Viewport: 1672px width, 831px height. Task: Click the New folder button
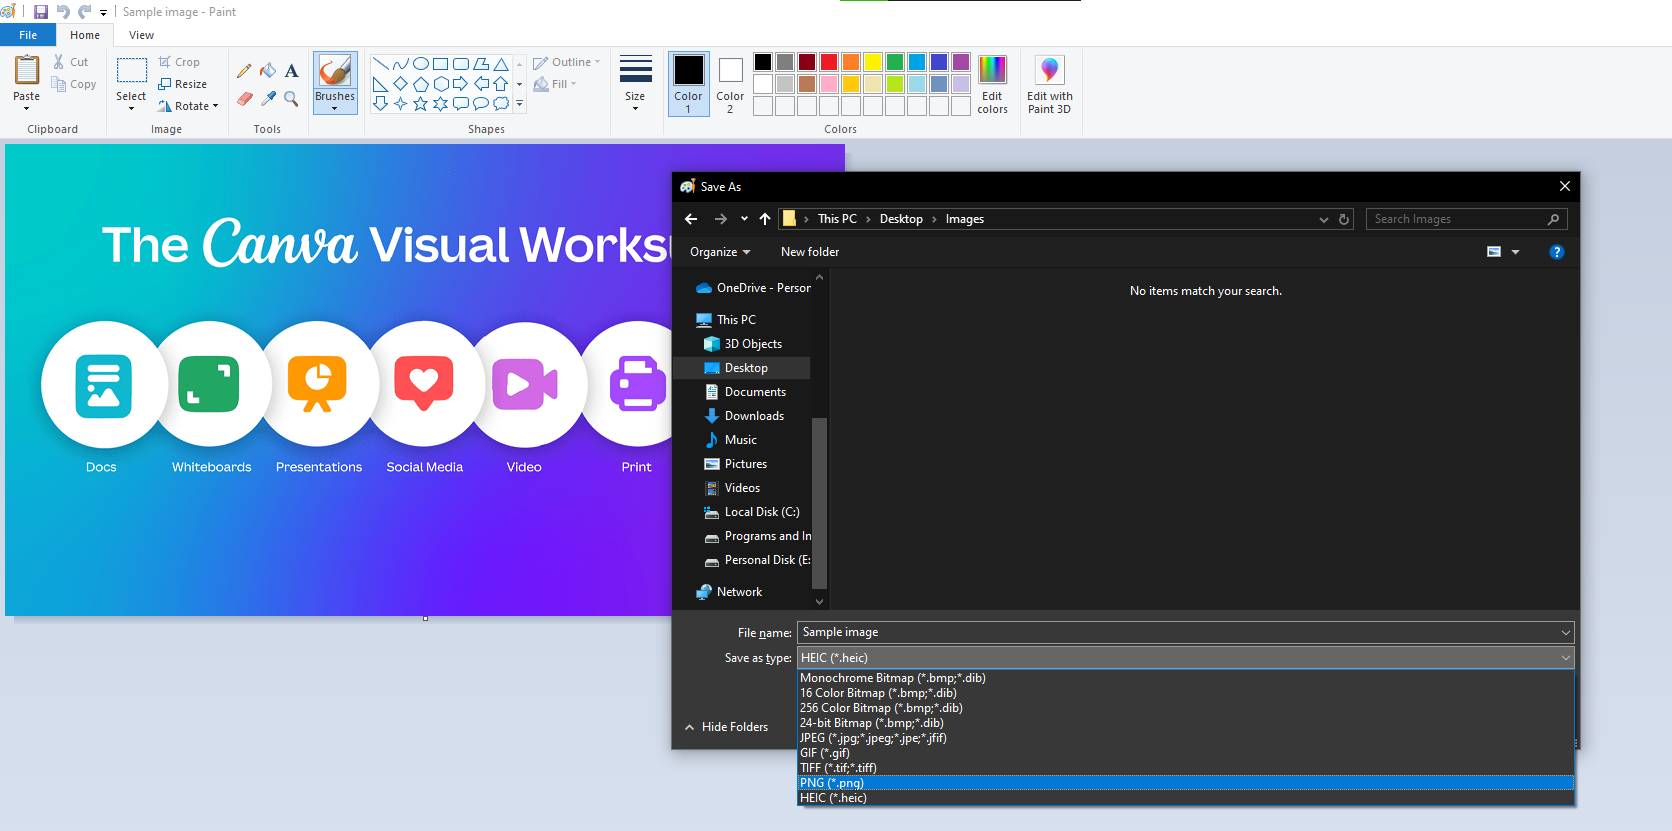810,252
